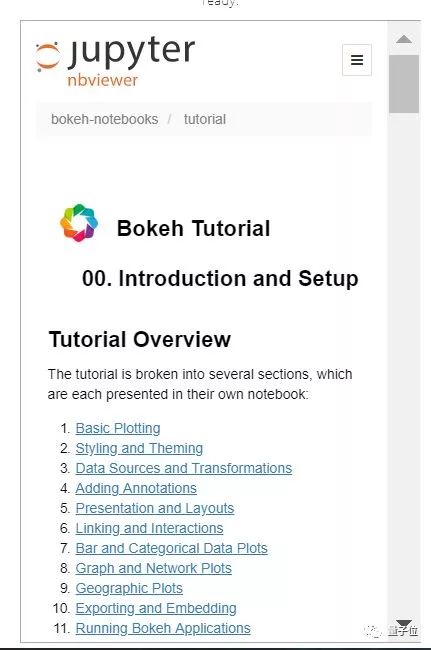Open the Adding Annotations link
431x650 pixels.
coord(136,488)
